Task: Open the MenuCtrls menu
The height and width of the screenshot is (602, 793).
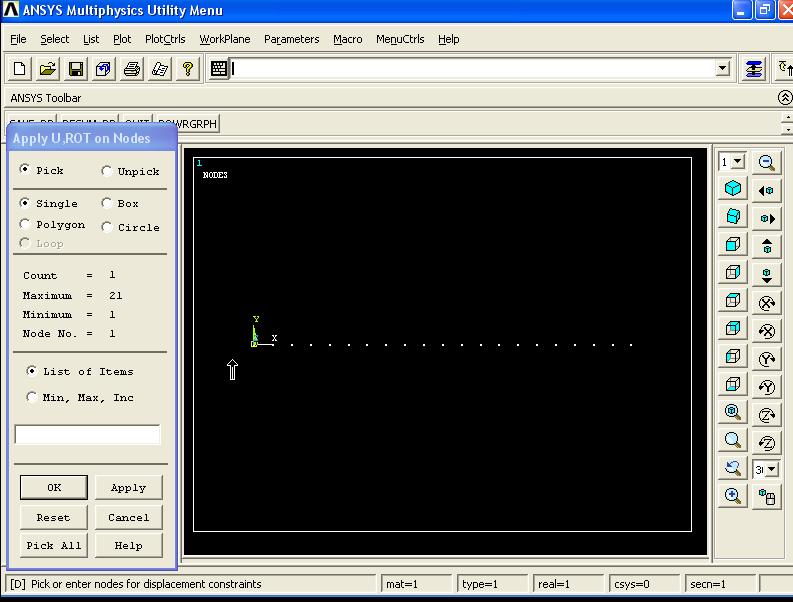Action: (400, 39)
